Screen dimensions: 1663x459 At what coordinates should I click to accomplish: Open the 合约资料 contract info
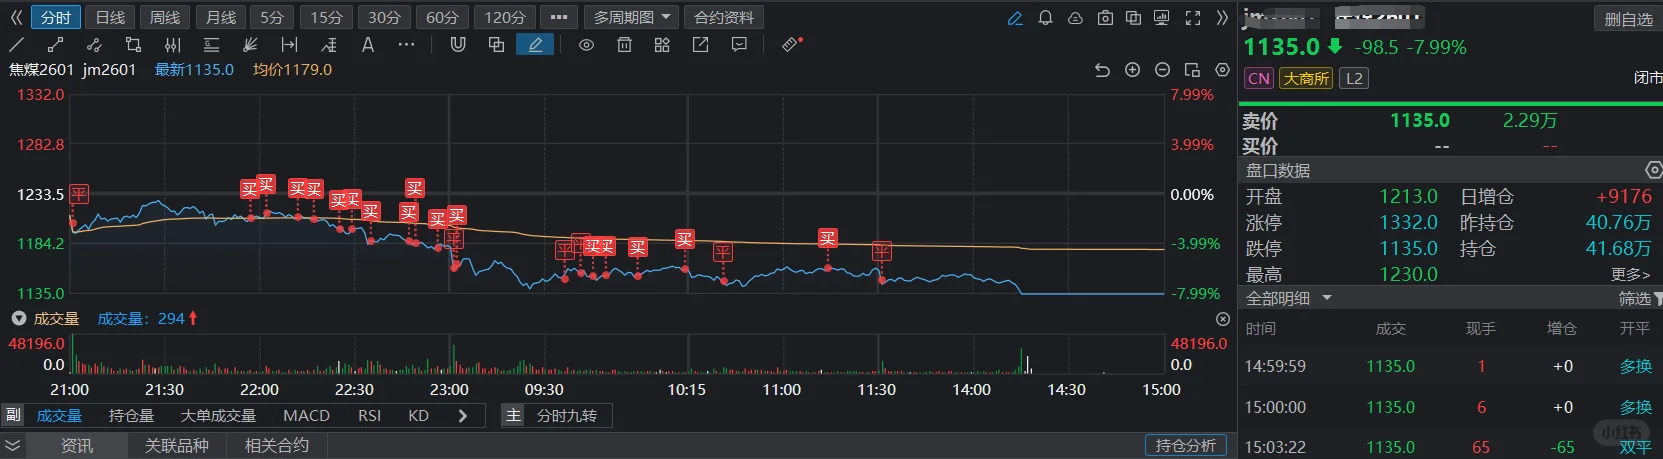[724, 18]
